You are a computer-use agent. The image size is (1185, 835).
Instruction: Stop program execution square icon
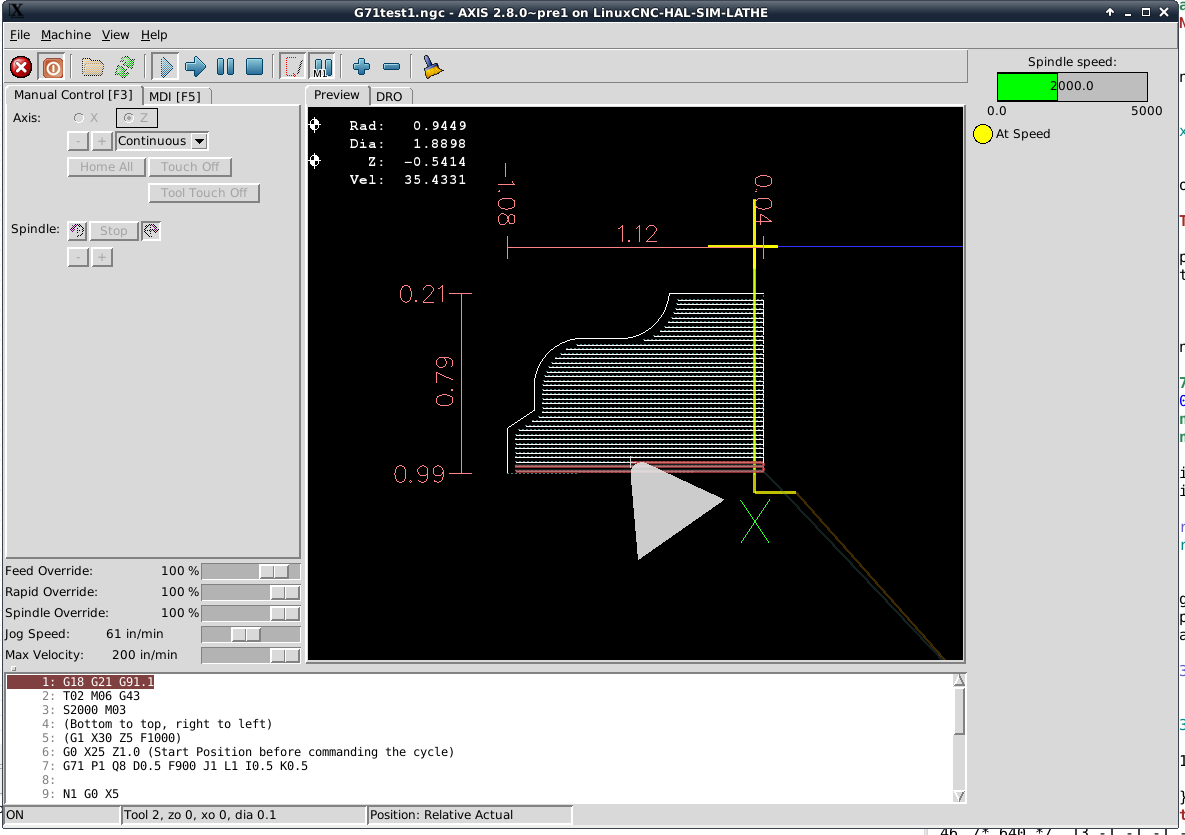255,67
